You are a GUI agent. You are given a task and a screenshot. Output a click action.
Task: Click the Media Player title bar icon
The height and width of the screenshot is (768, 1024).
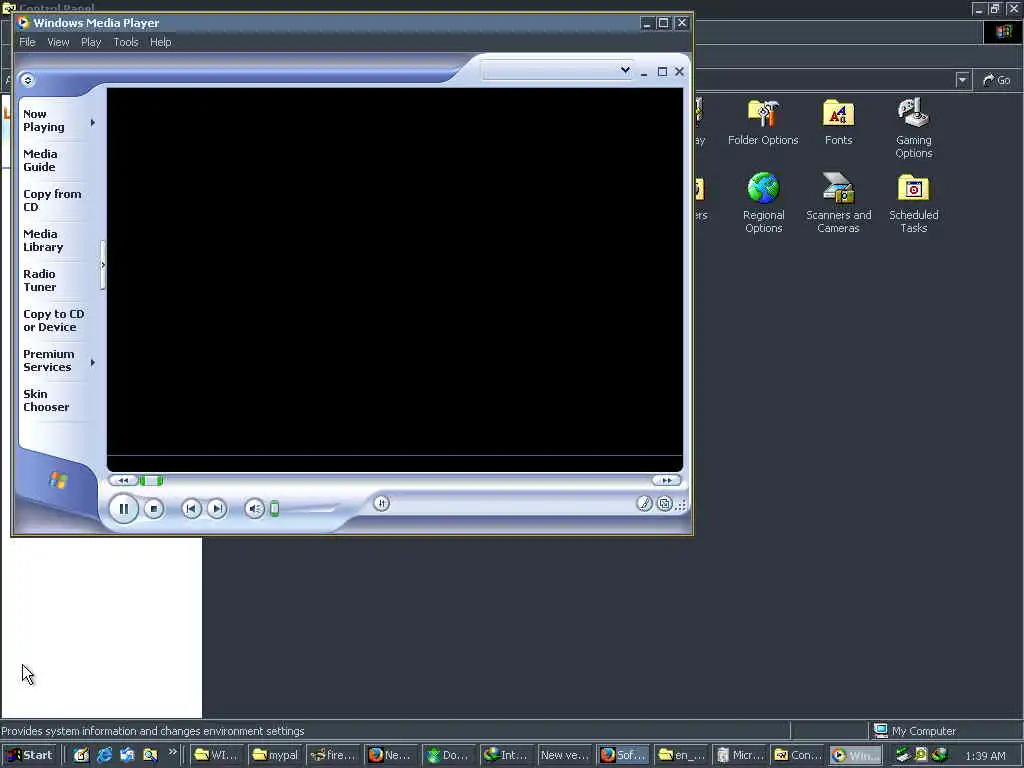[x=23, y=23]
